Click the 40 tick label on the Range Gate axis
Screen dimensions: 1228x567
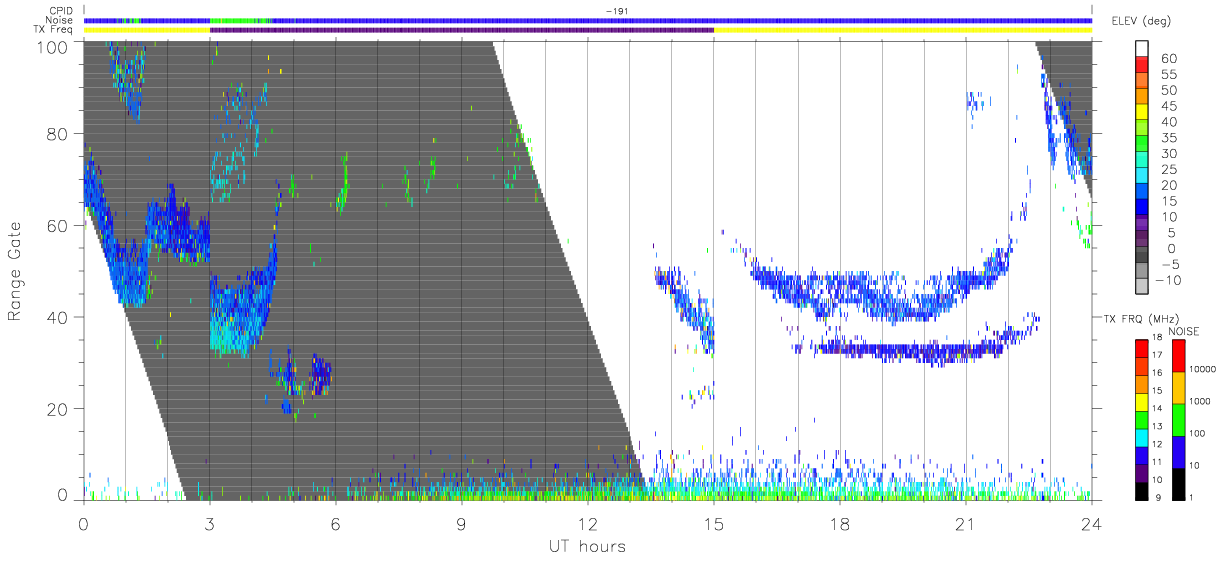[x=57, y=318]
